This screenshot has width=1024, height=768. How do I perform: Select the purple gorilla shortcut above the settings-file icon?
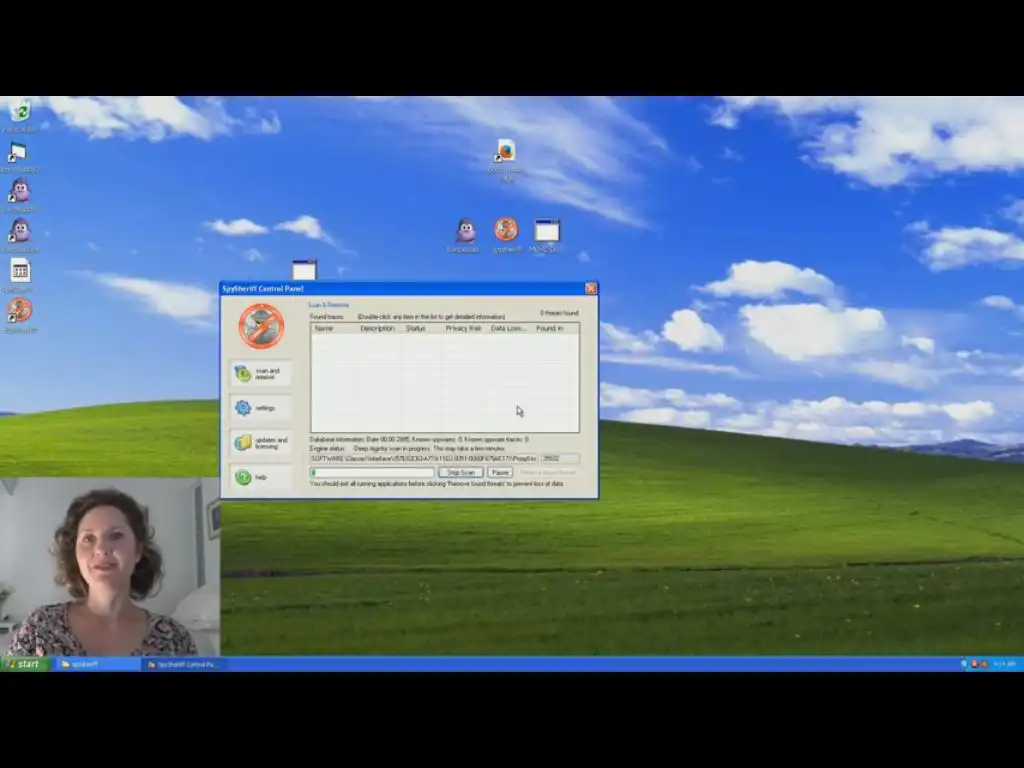pyautogui.click(x=20, y=231)
